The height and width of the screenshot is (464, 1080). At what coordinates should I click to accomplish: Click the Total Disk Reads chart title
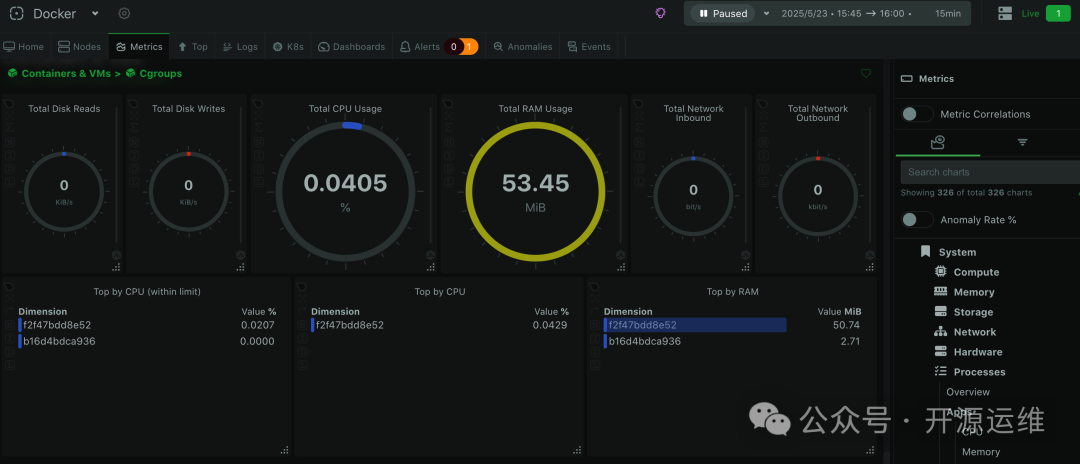click(64, 109)
